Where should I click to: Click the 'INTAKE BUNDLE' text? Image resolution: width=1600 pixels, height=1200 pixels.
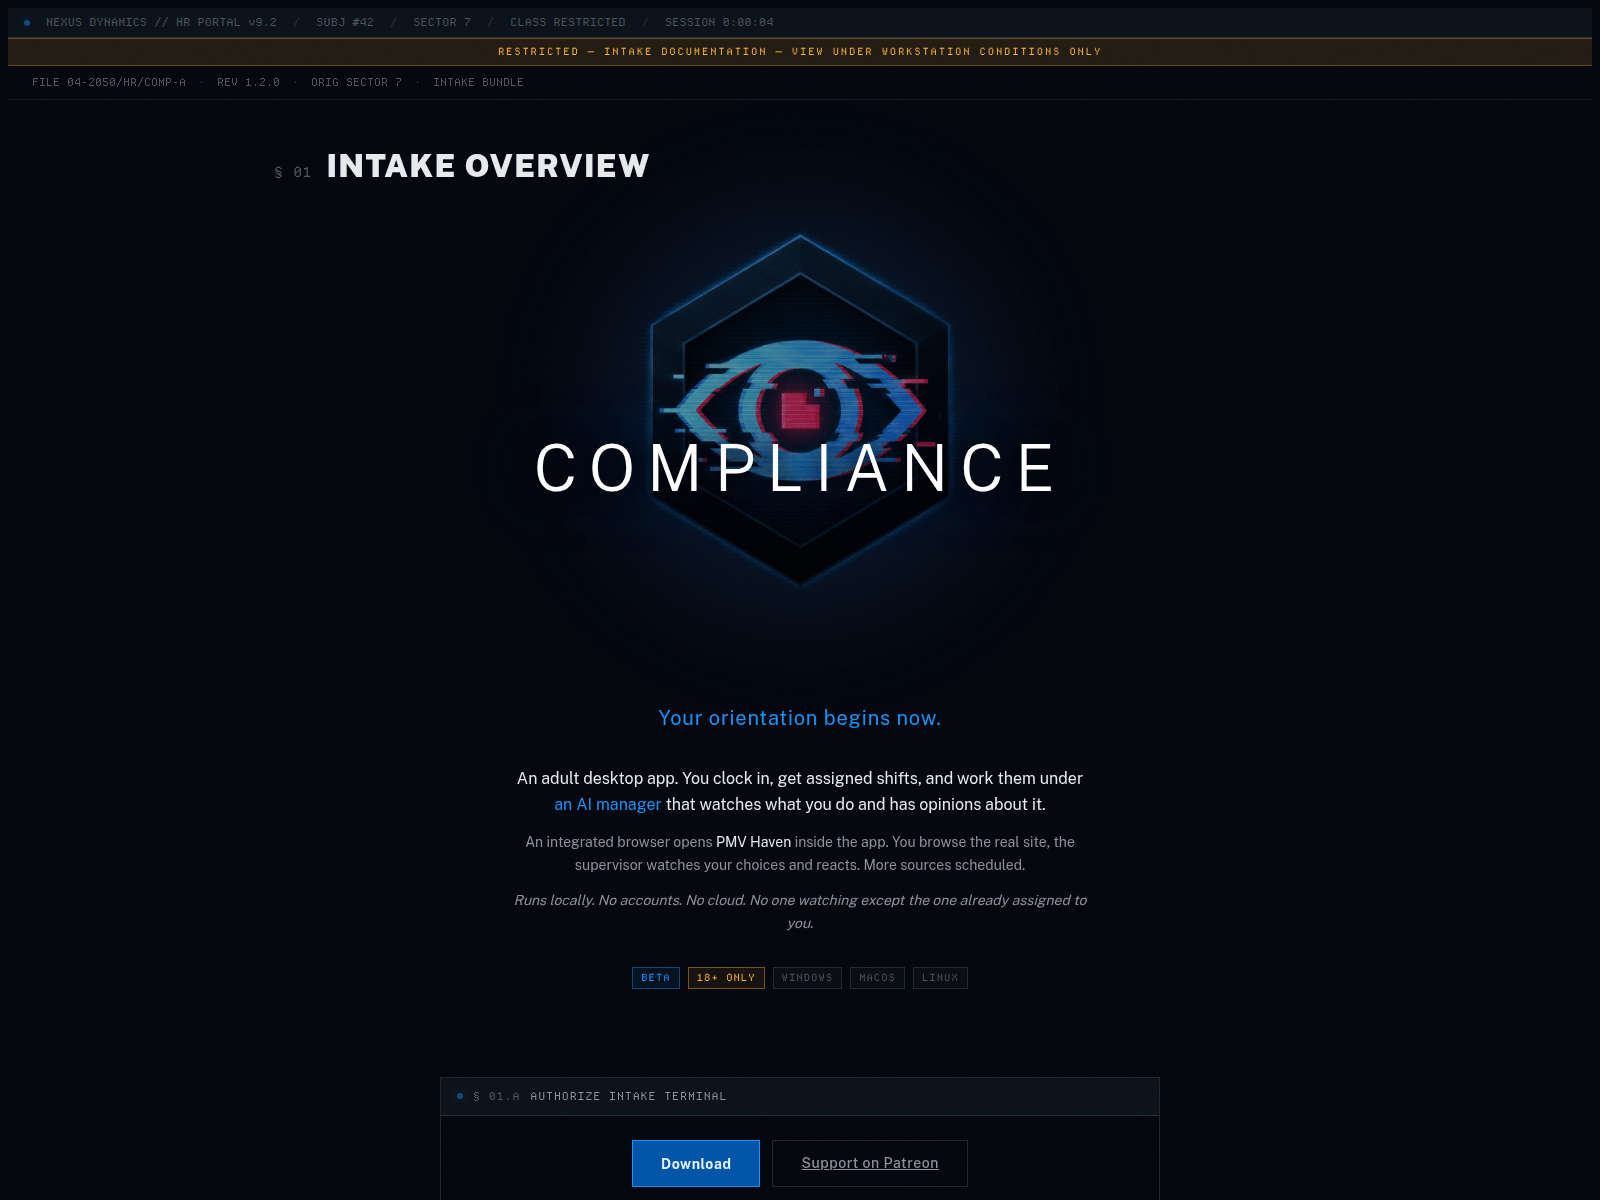point(478,82)
